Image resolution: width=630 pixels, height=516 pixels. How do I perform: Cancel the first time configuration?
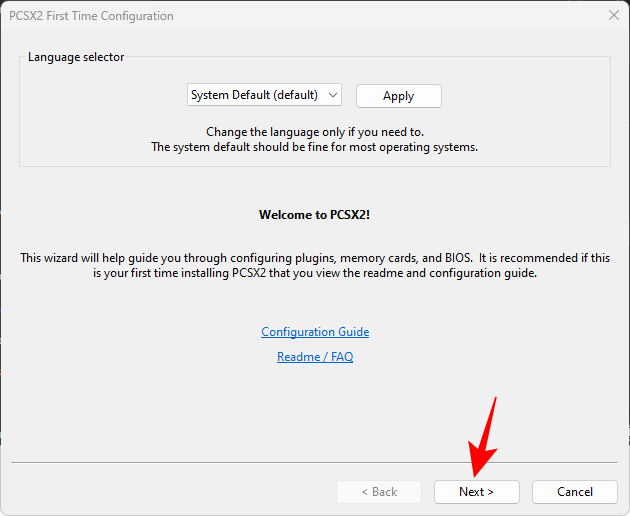(575, 492)
